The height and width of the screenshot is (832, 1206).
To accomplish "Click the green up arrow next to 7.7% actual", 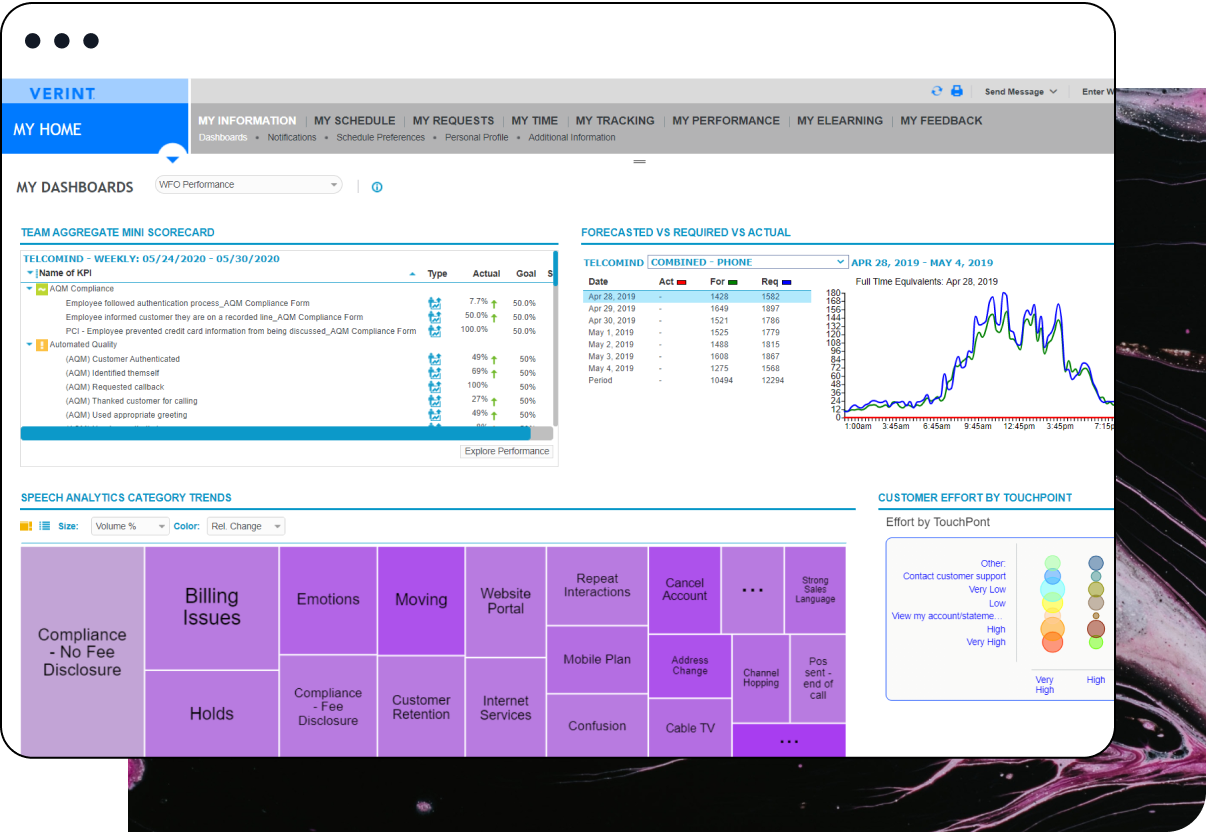I will pyautogui.click(x=495, y=302).
